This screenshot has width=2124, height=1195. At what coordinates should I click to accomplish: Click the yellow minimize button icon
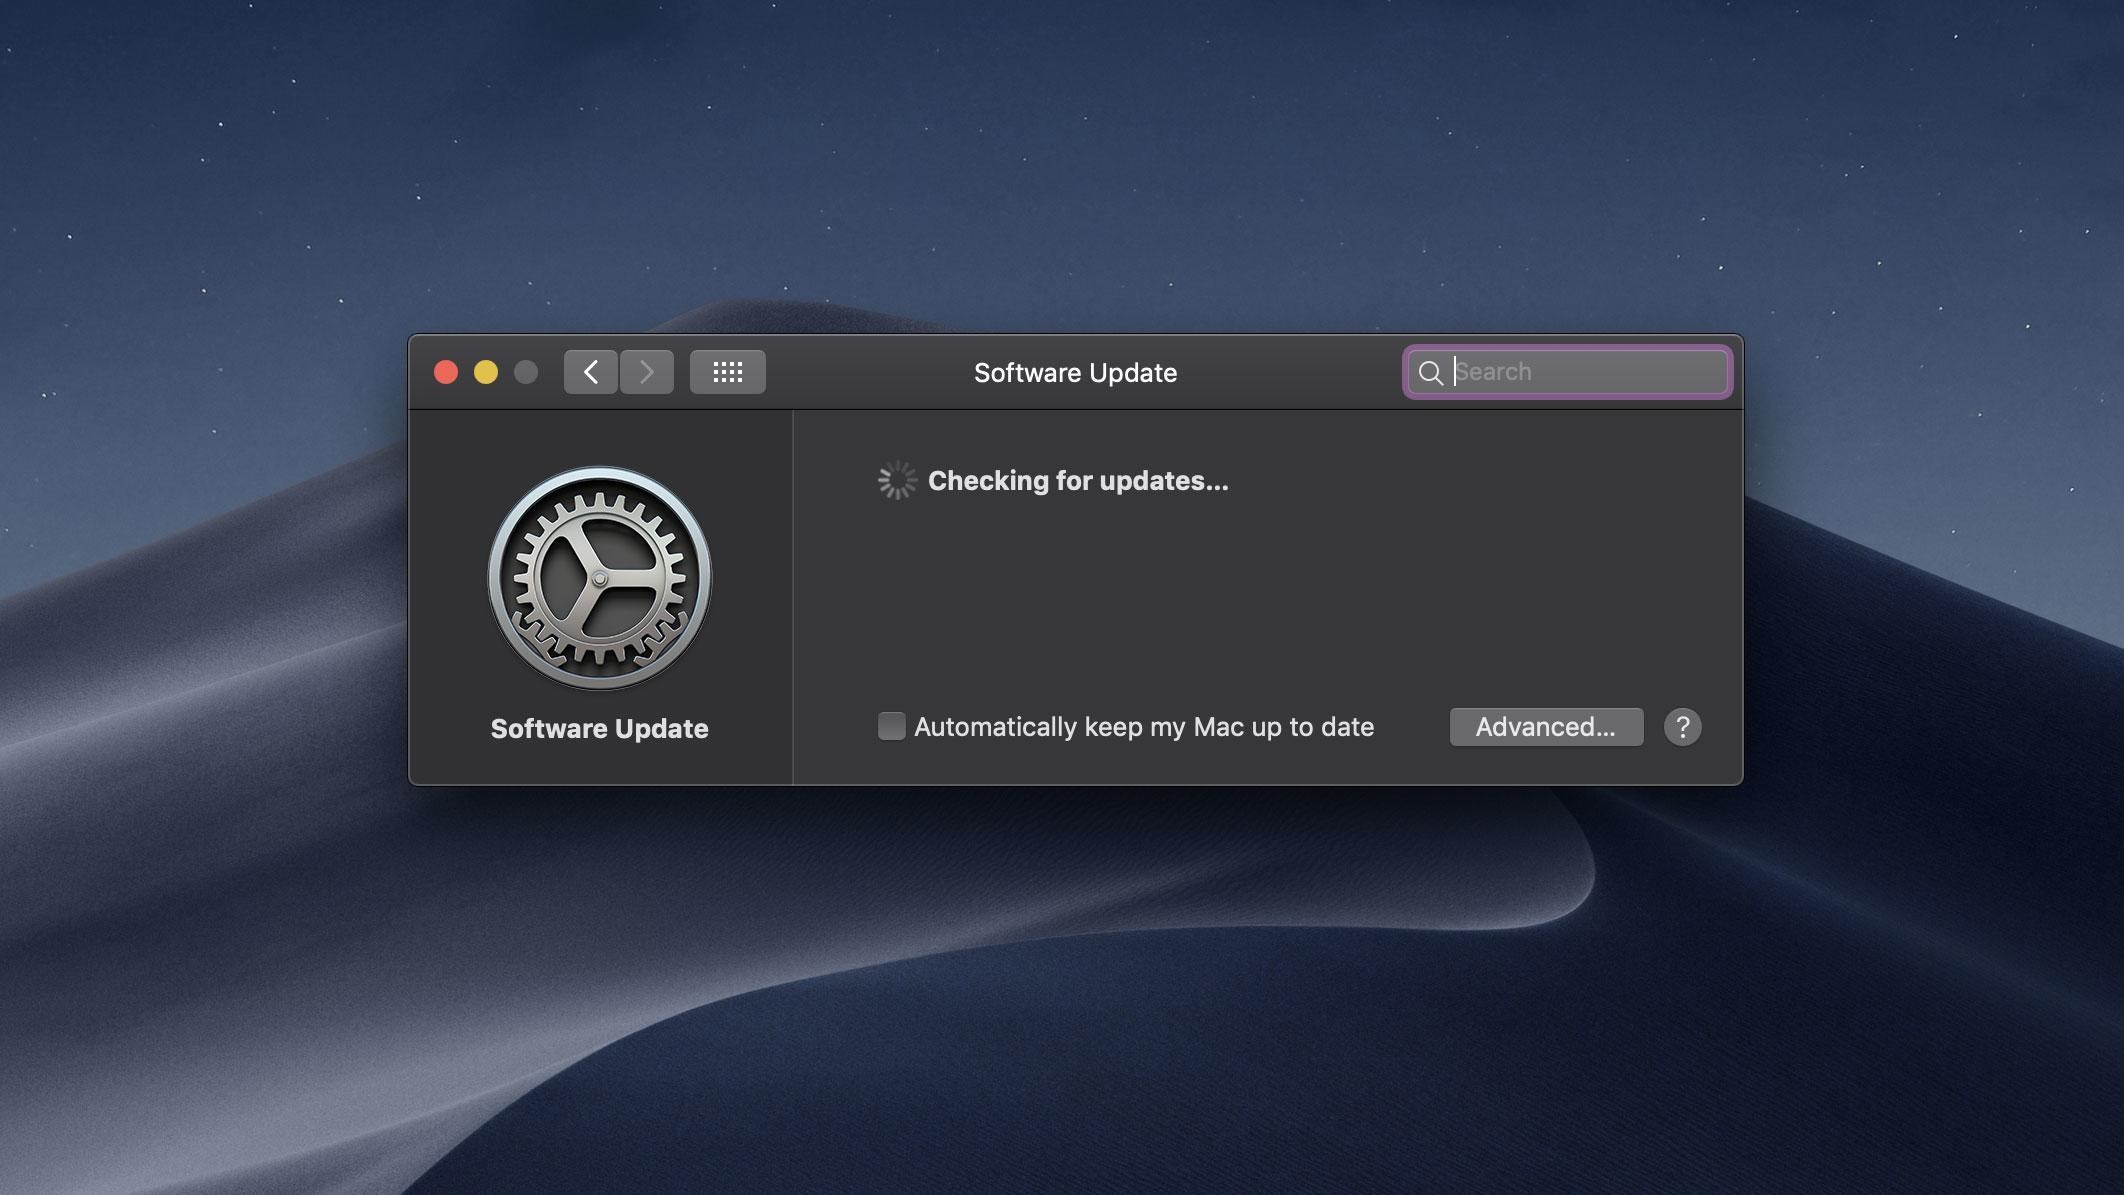[x=486, y=372]
